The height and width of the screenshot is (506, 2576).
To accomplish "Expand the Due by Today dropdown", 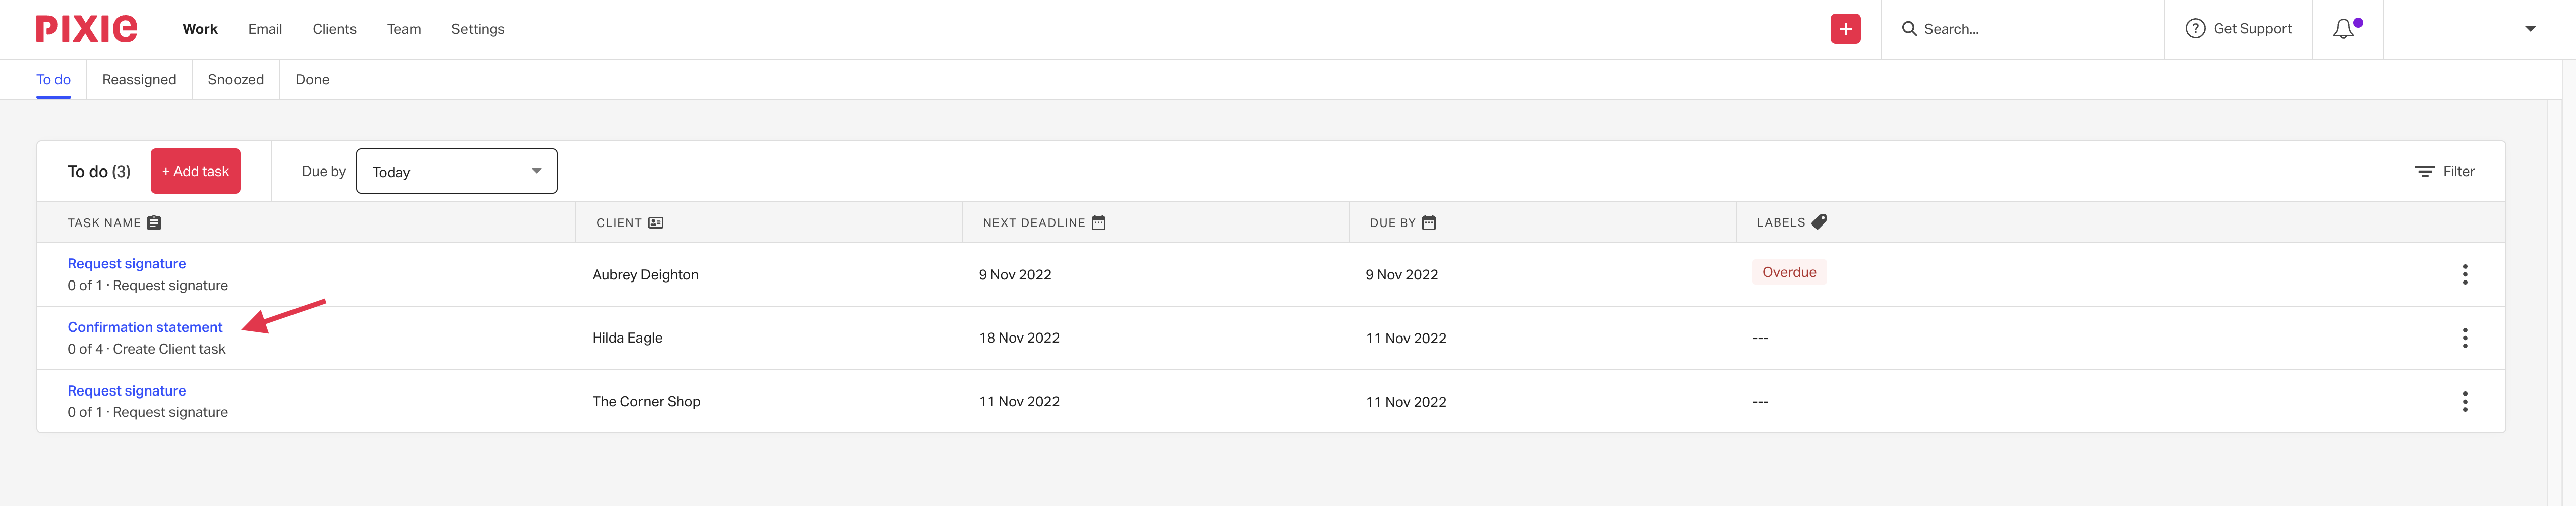I will [457, 171].
